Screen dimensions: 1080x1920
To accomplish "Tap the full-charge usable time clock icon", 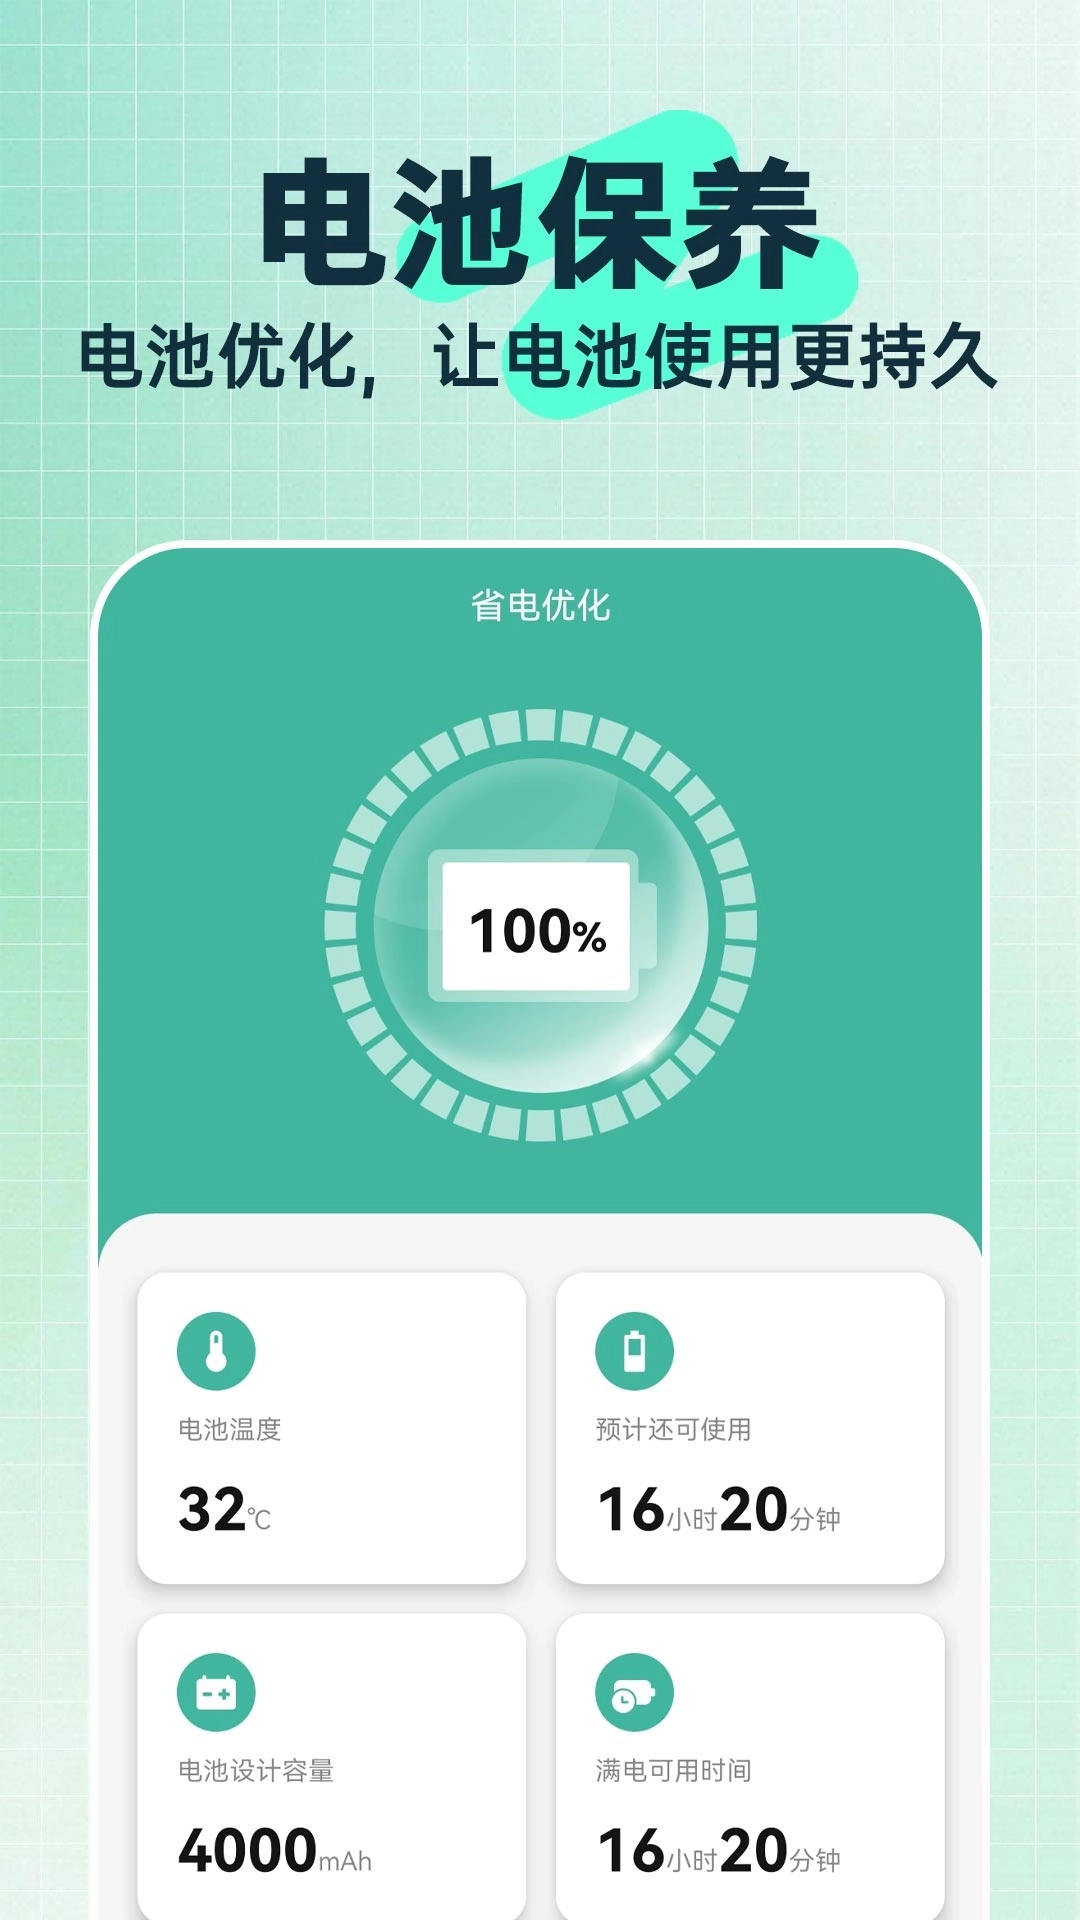I will [634, 1692].
